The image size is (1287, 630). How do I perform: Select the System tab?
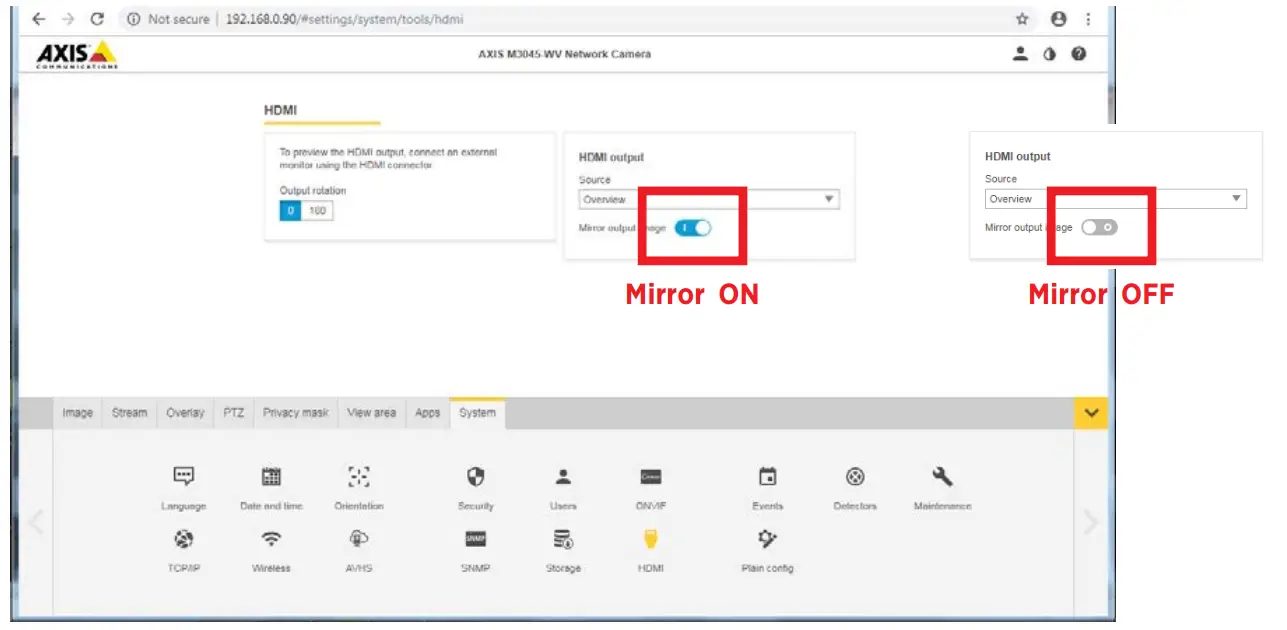tap(477, 412)
